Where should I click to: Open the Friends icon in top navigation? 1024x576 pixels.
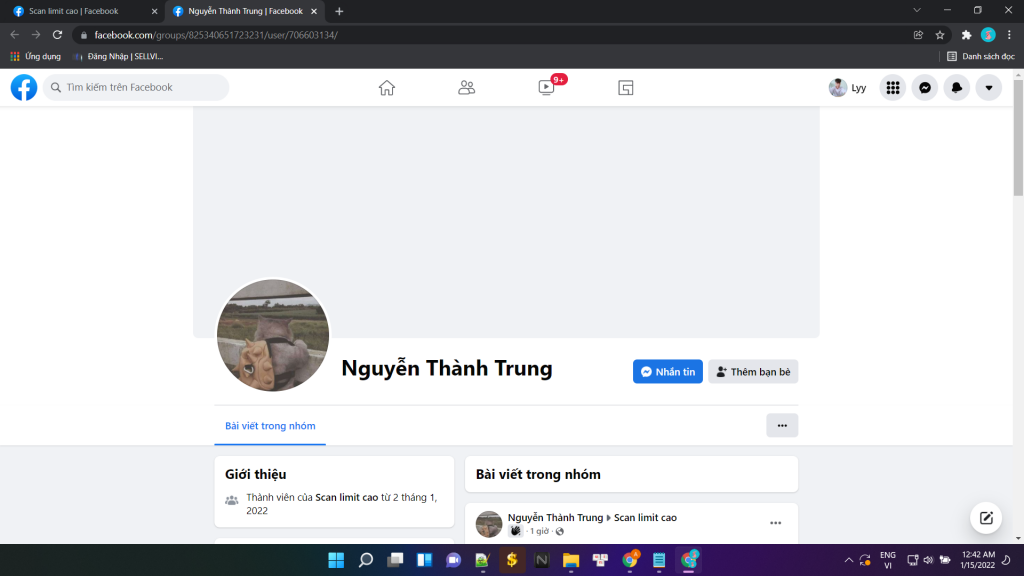click(466, 88)
